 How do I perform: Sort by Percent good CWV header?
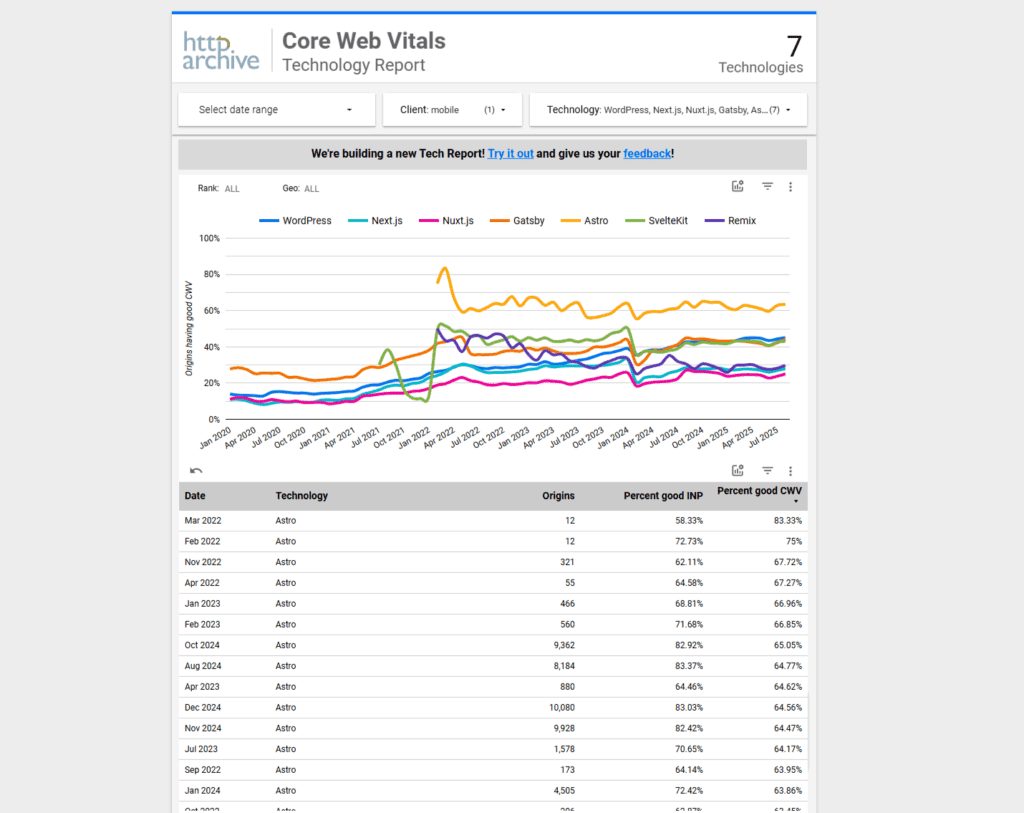coord(760,491)
